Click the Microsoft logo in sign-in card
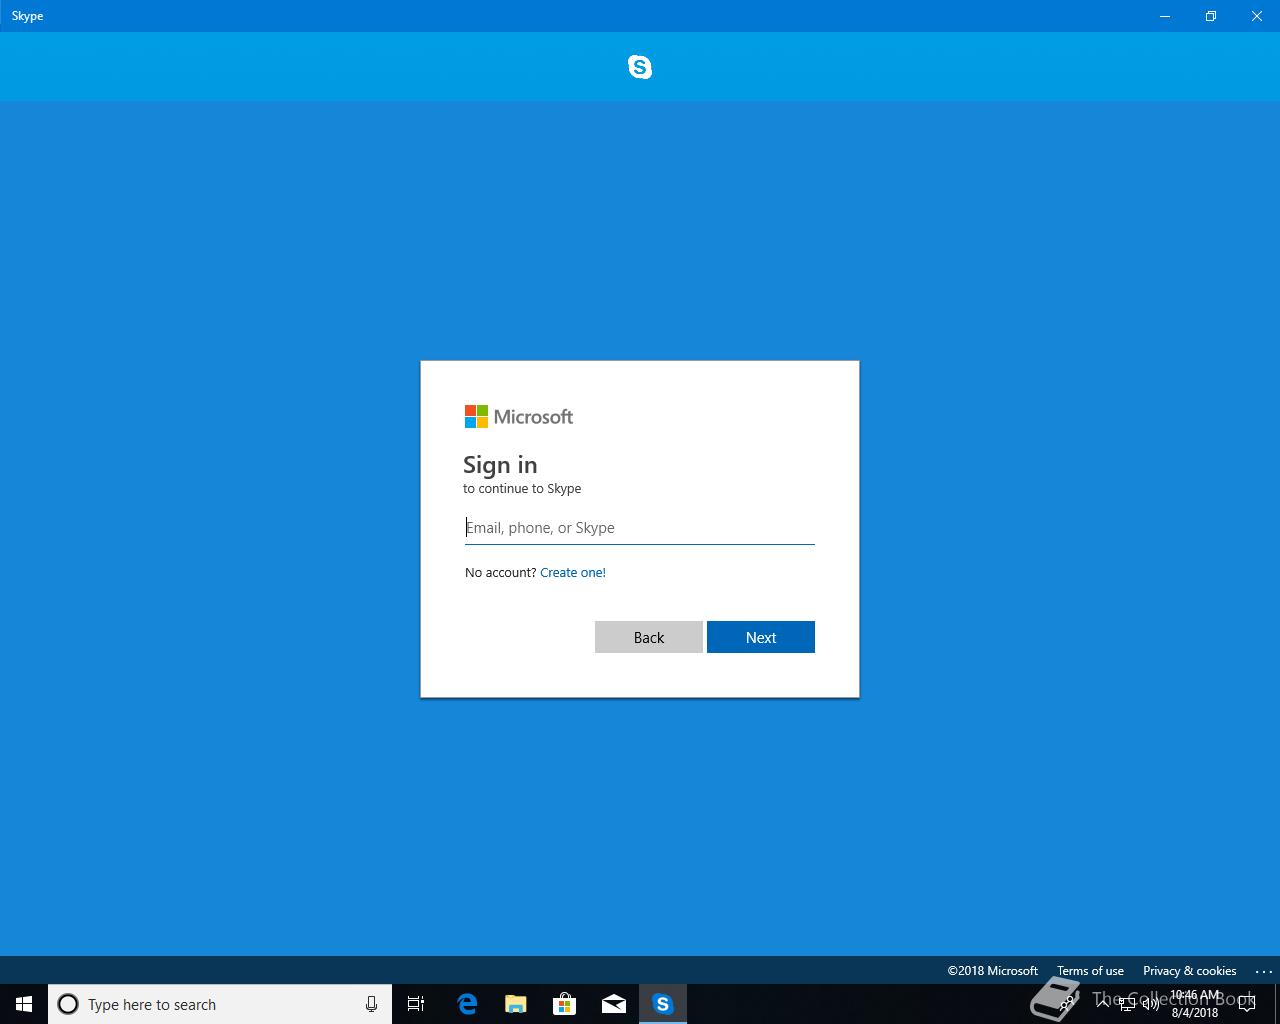This screenshot has width=1280, height=1024. tap(518, 416)
